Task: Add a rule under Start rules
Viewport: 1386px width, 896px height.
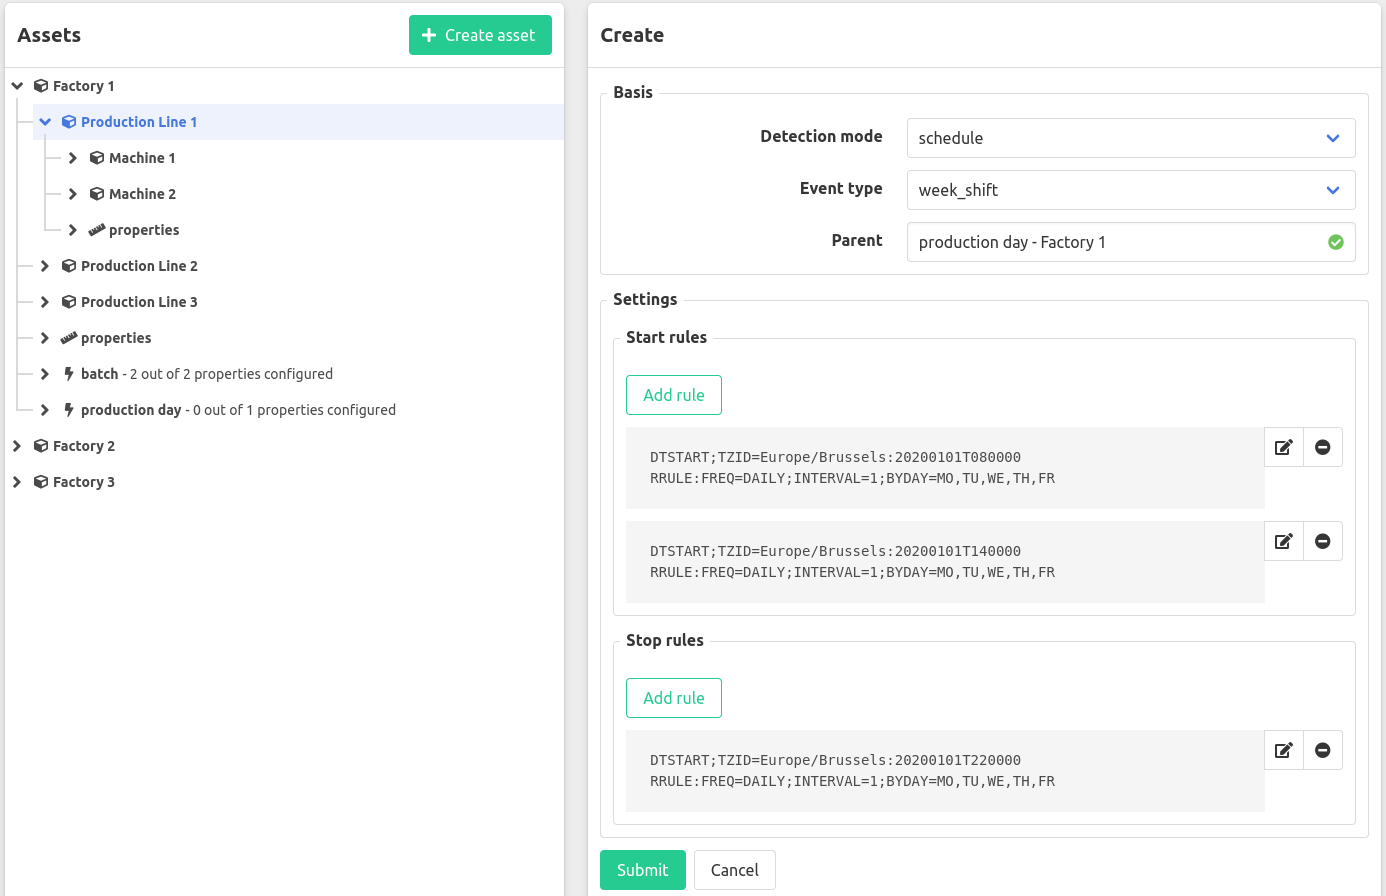Action: pos(674,395)
